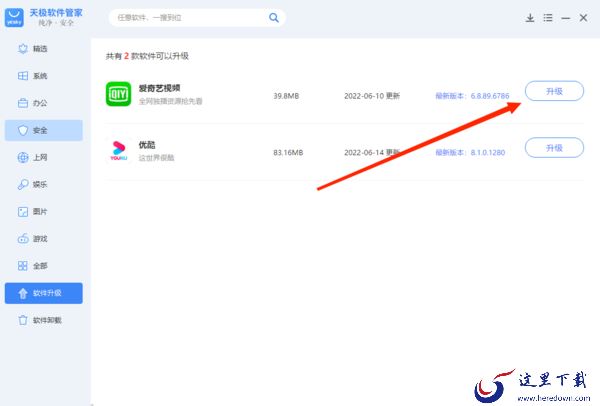Click the 39.8MB size text

[286, 96]
